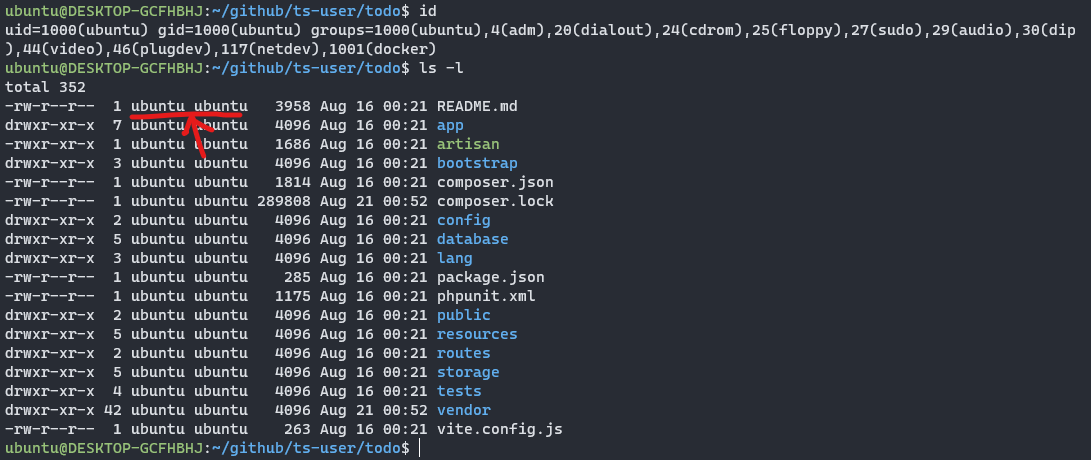Click the vendor directory entry
The image size is (1091, 460).
click(463, 410)
